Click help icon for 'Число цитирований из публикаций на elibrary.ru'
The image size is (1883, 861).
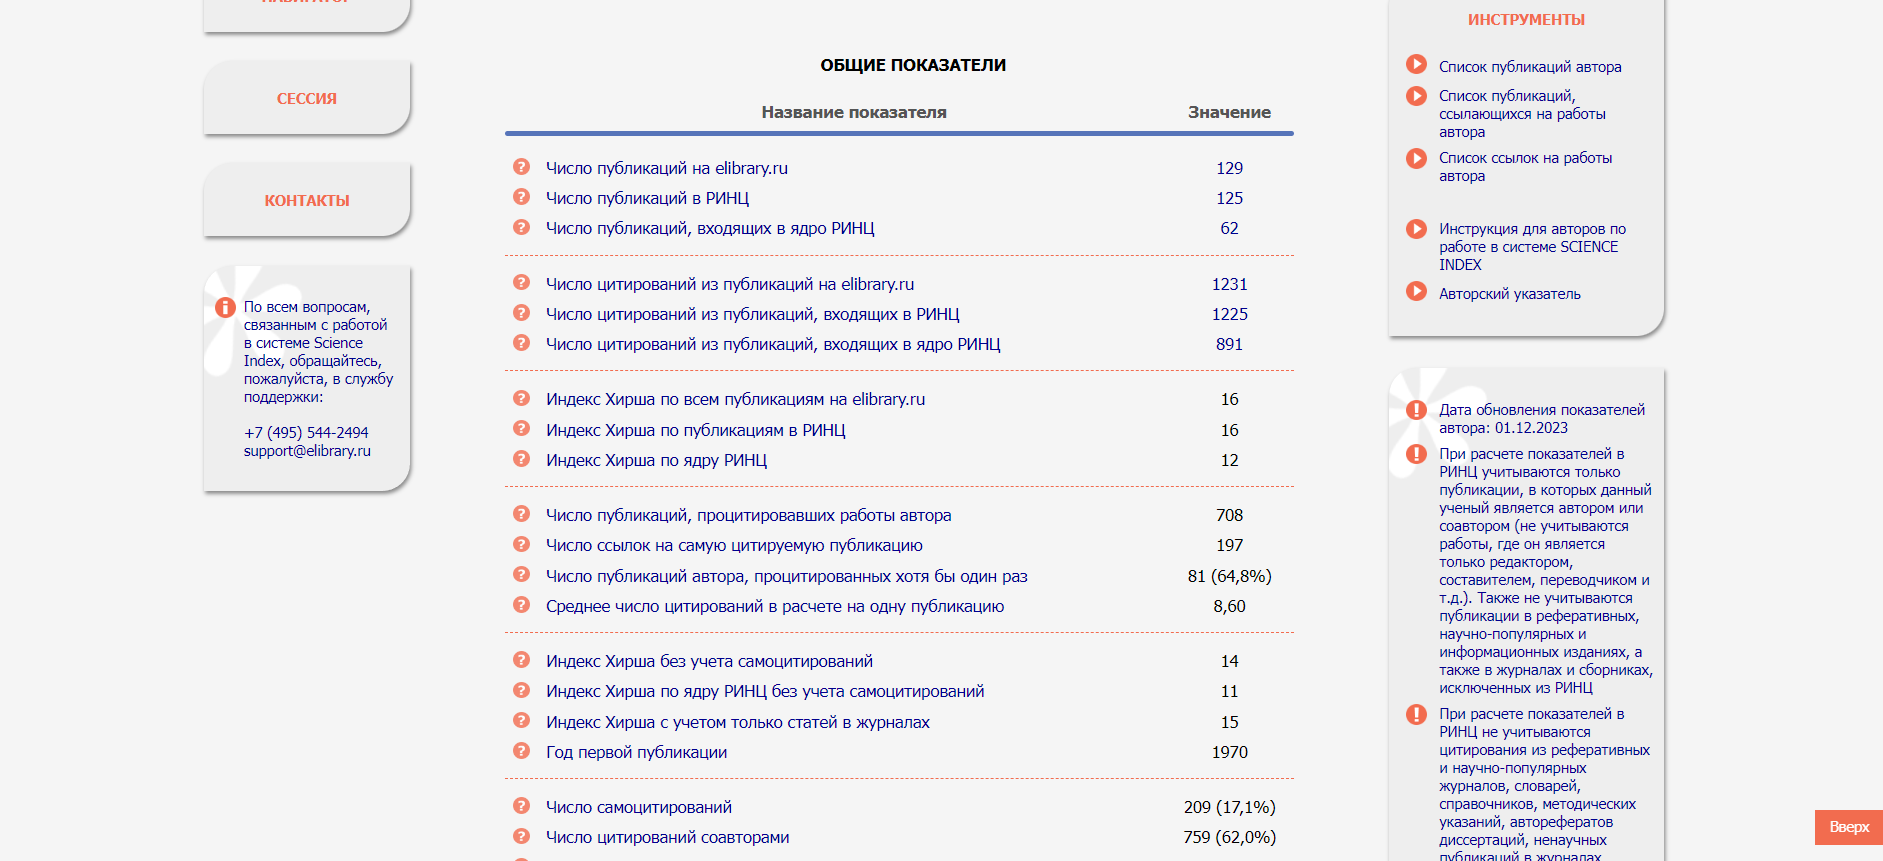pyautogui.click(x=521, y=283)
